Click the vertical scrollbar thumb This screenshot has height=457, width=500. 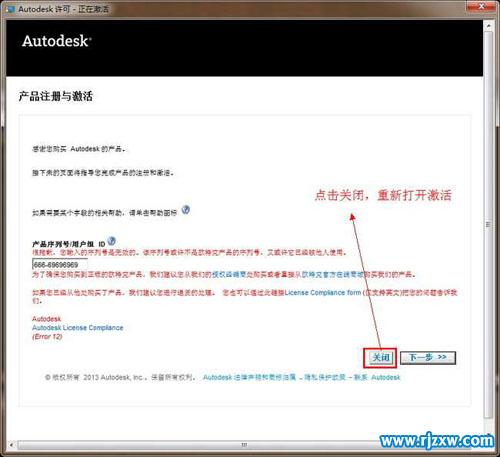coord(488,224)
